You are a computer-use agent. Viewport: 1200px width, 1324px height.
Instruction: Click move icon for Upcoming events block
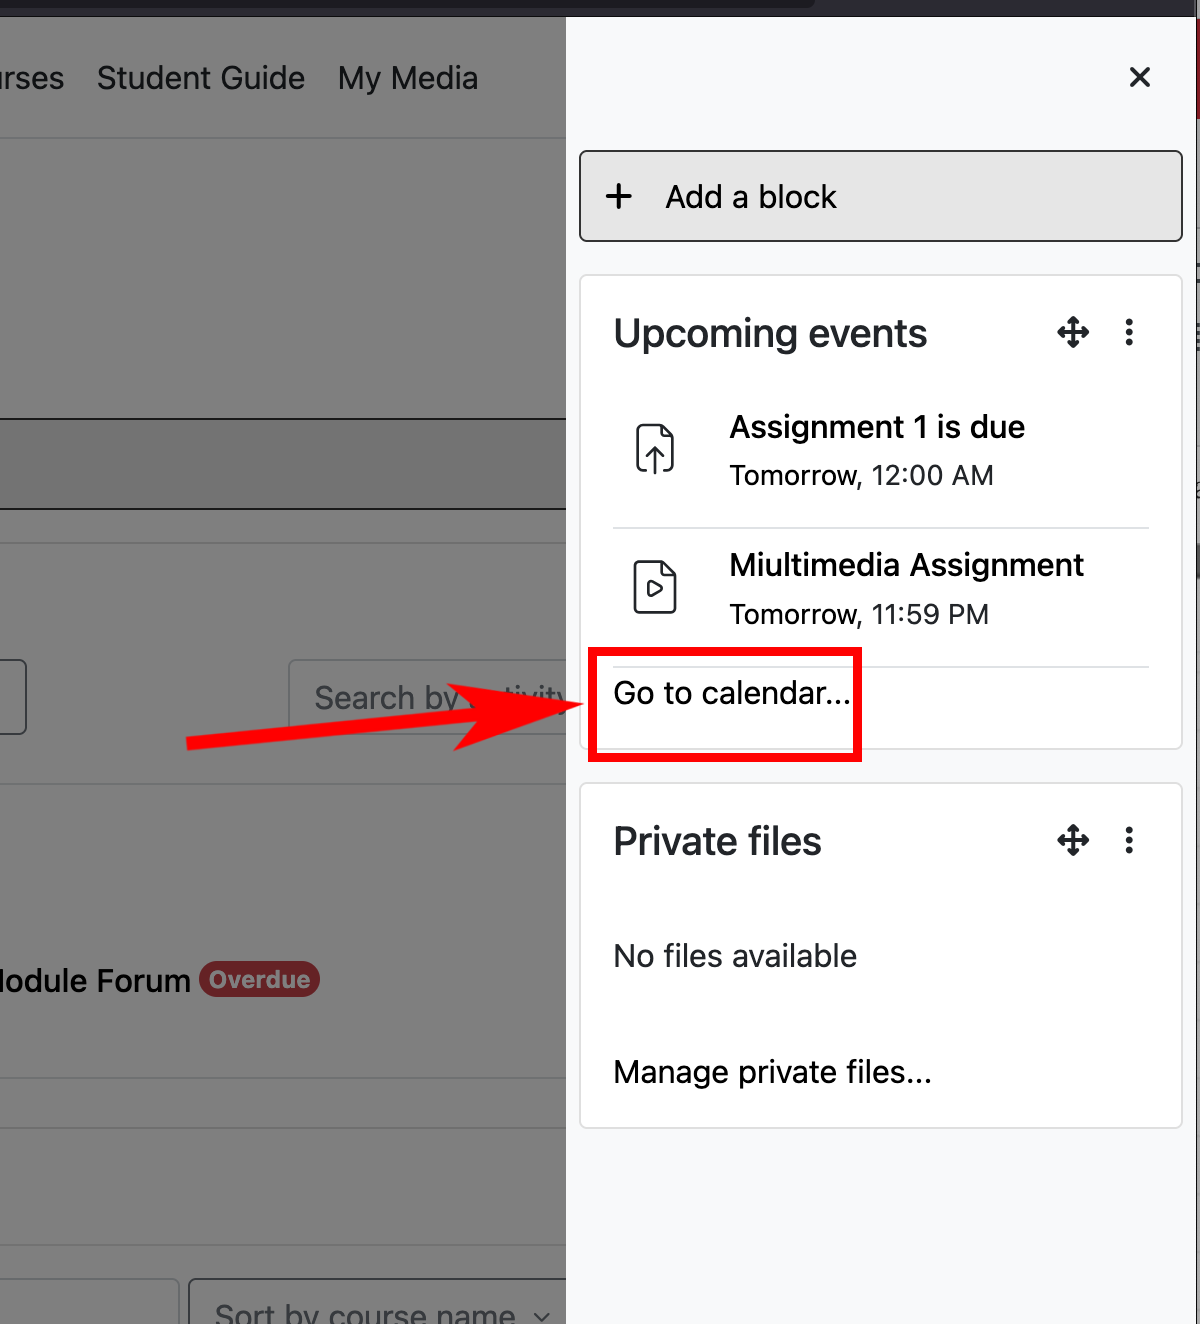[1073, 332]
